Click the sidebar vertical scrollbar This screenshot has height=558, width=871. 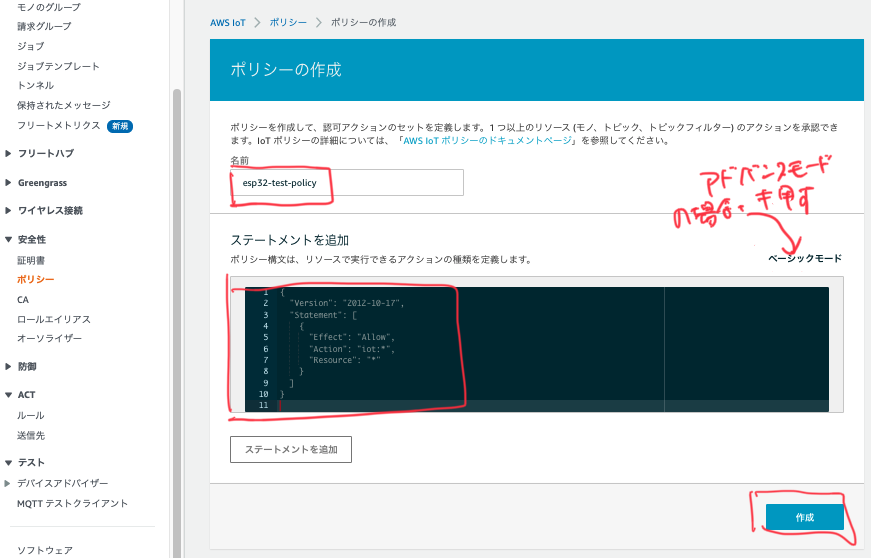pyautogui.click(x=177, y=322)
